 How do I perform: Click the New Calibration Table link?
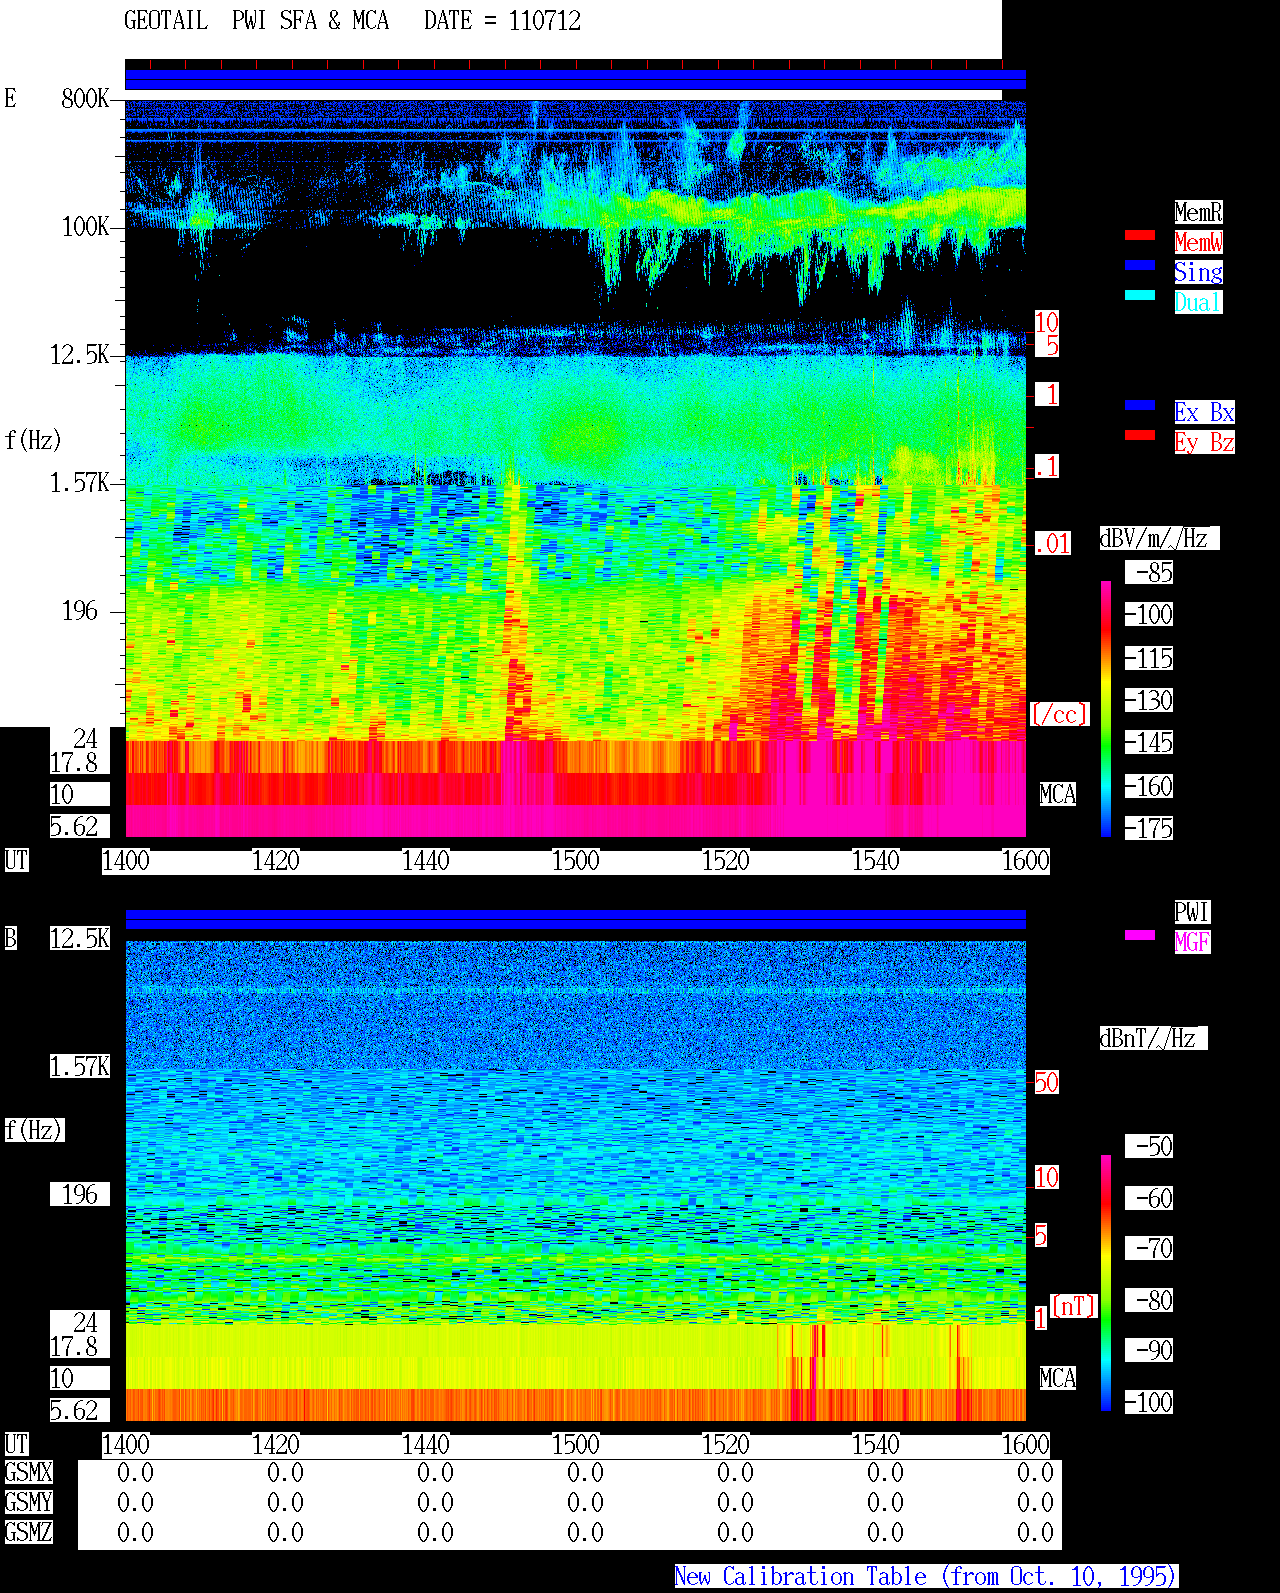click(x=926, y=1577)
